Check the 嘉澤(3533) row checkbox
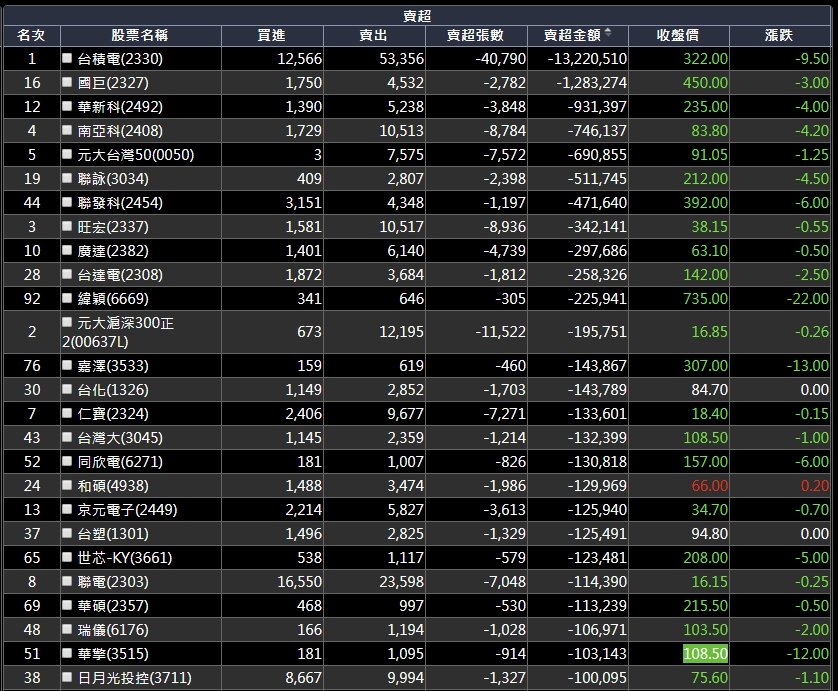838x691 pixels. (x=67, y=365)
